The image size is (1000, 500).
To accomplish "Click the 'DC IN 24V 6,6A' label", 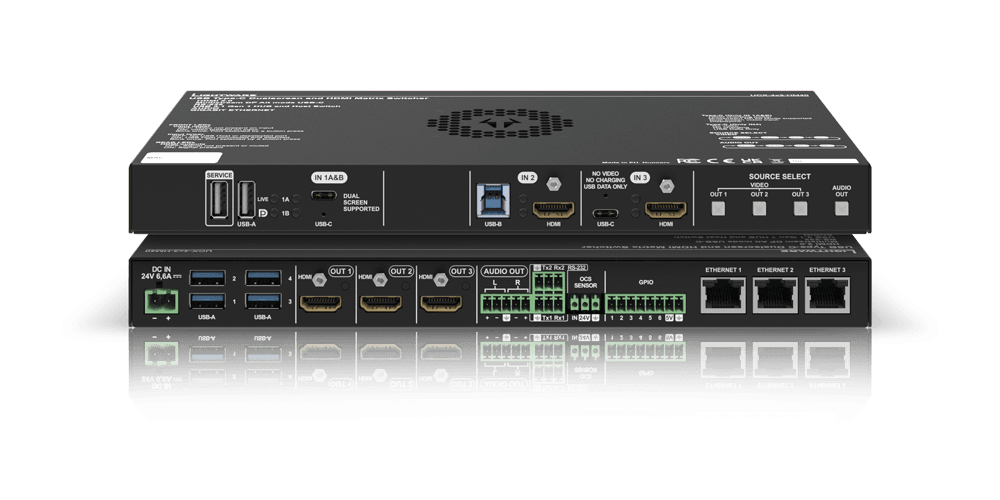I will tap(160, 272).
